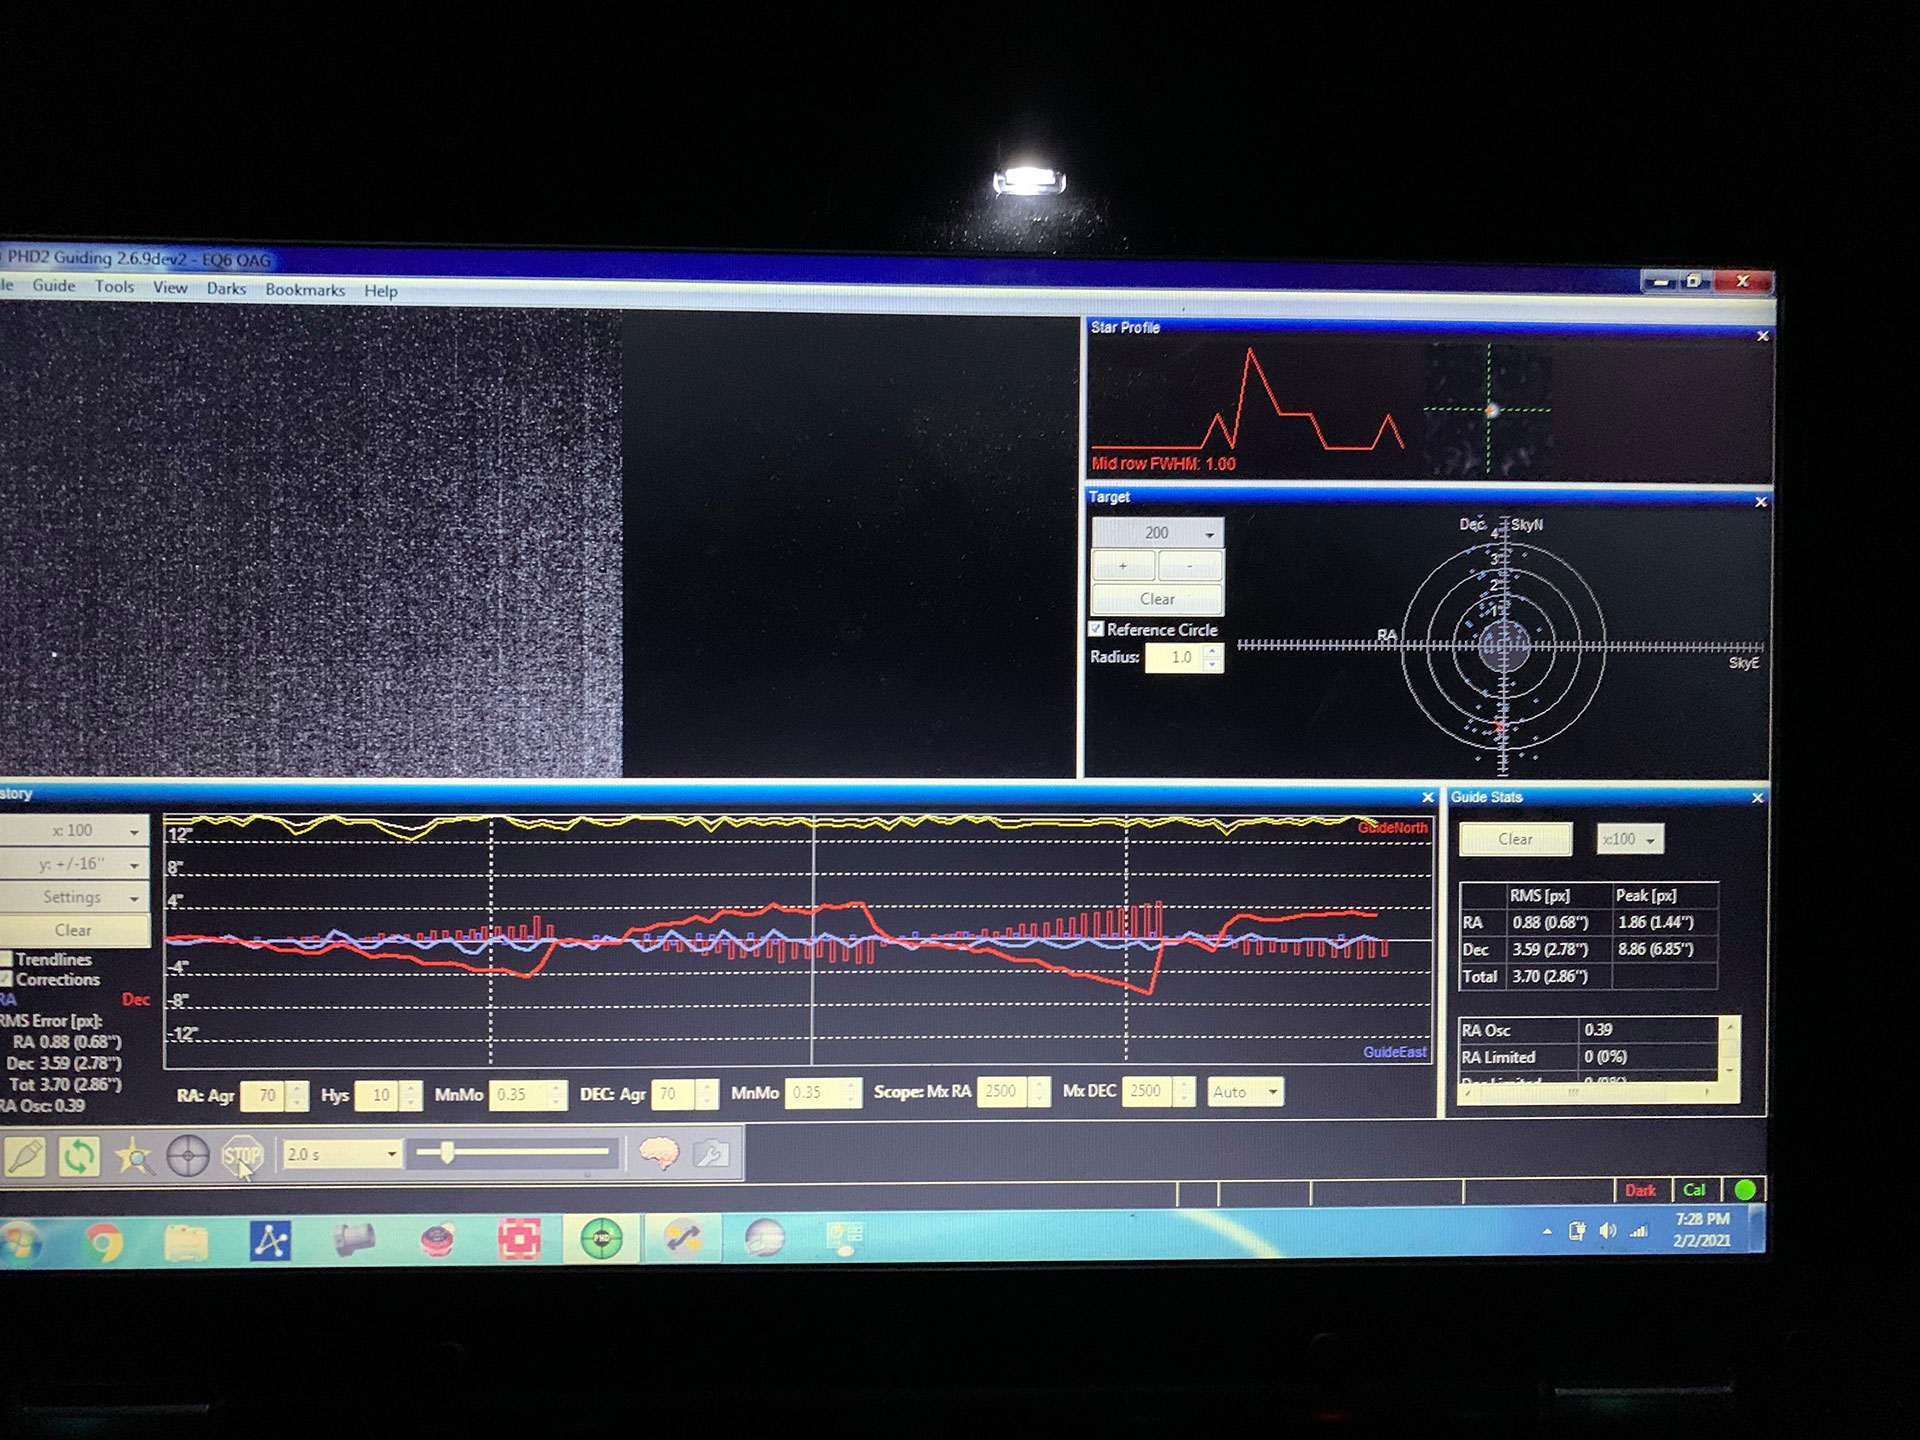Open the Tools menu
Image resolution: width=1920 pixels, height=1440 pixels.
coord(114,286)
